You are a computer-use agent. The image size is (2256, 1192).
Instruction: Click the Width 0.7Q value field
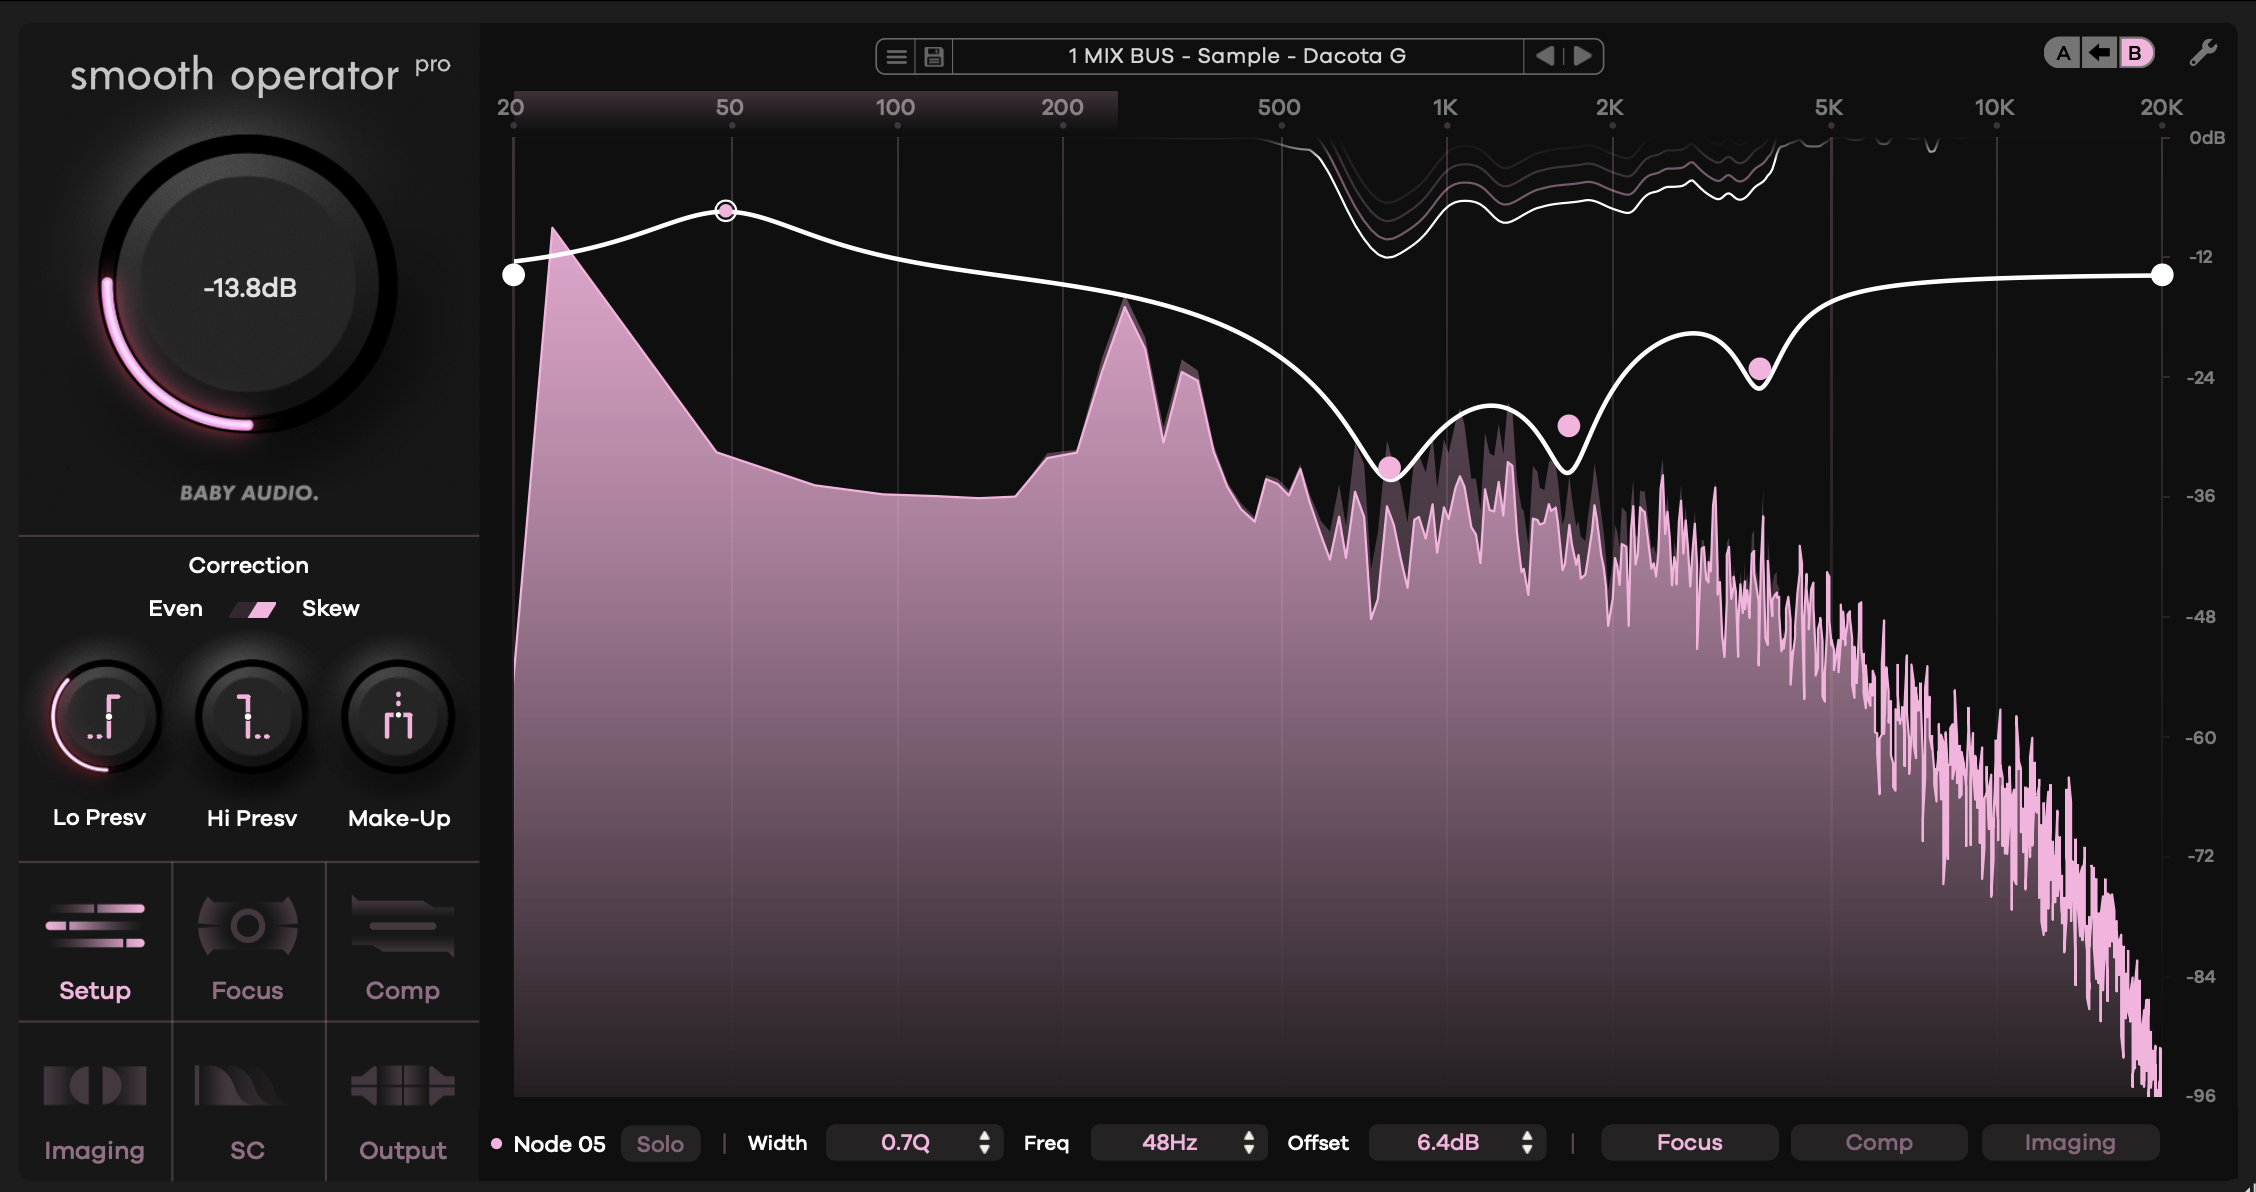point(912,1143)
